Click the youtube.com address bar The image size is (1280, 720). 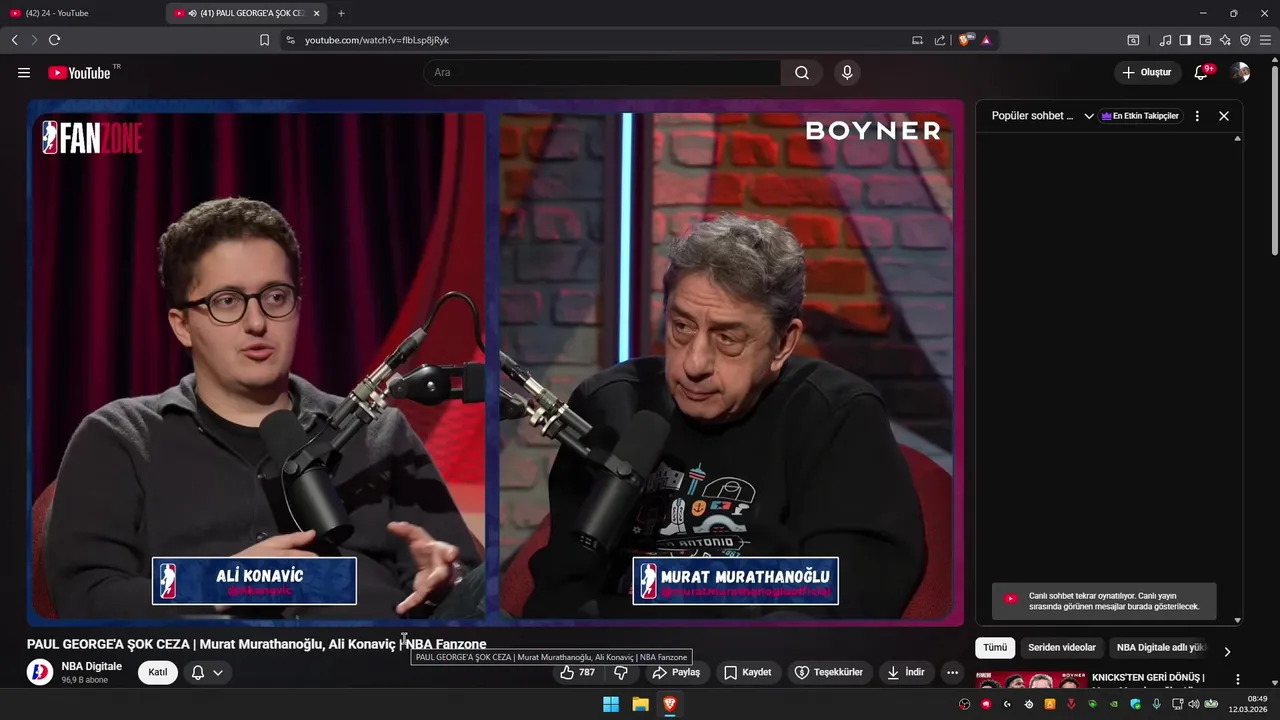(x=600, y=40)
